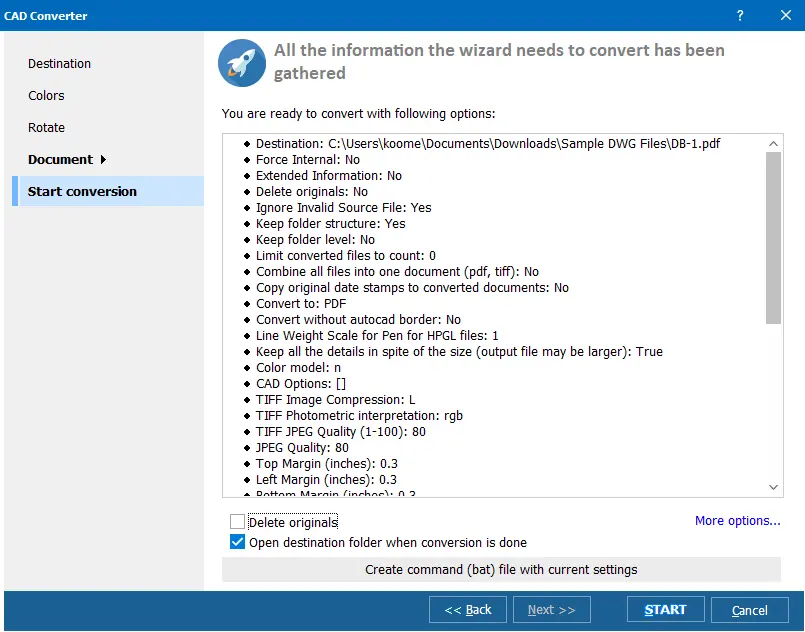Select the 'Force Internal: No' line
805x632 pixels.
click(308, 160)
